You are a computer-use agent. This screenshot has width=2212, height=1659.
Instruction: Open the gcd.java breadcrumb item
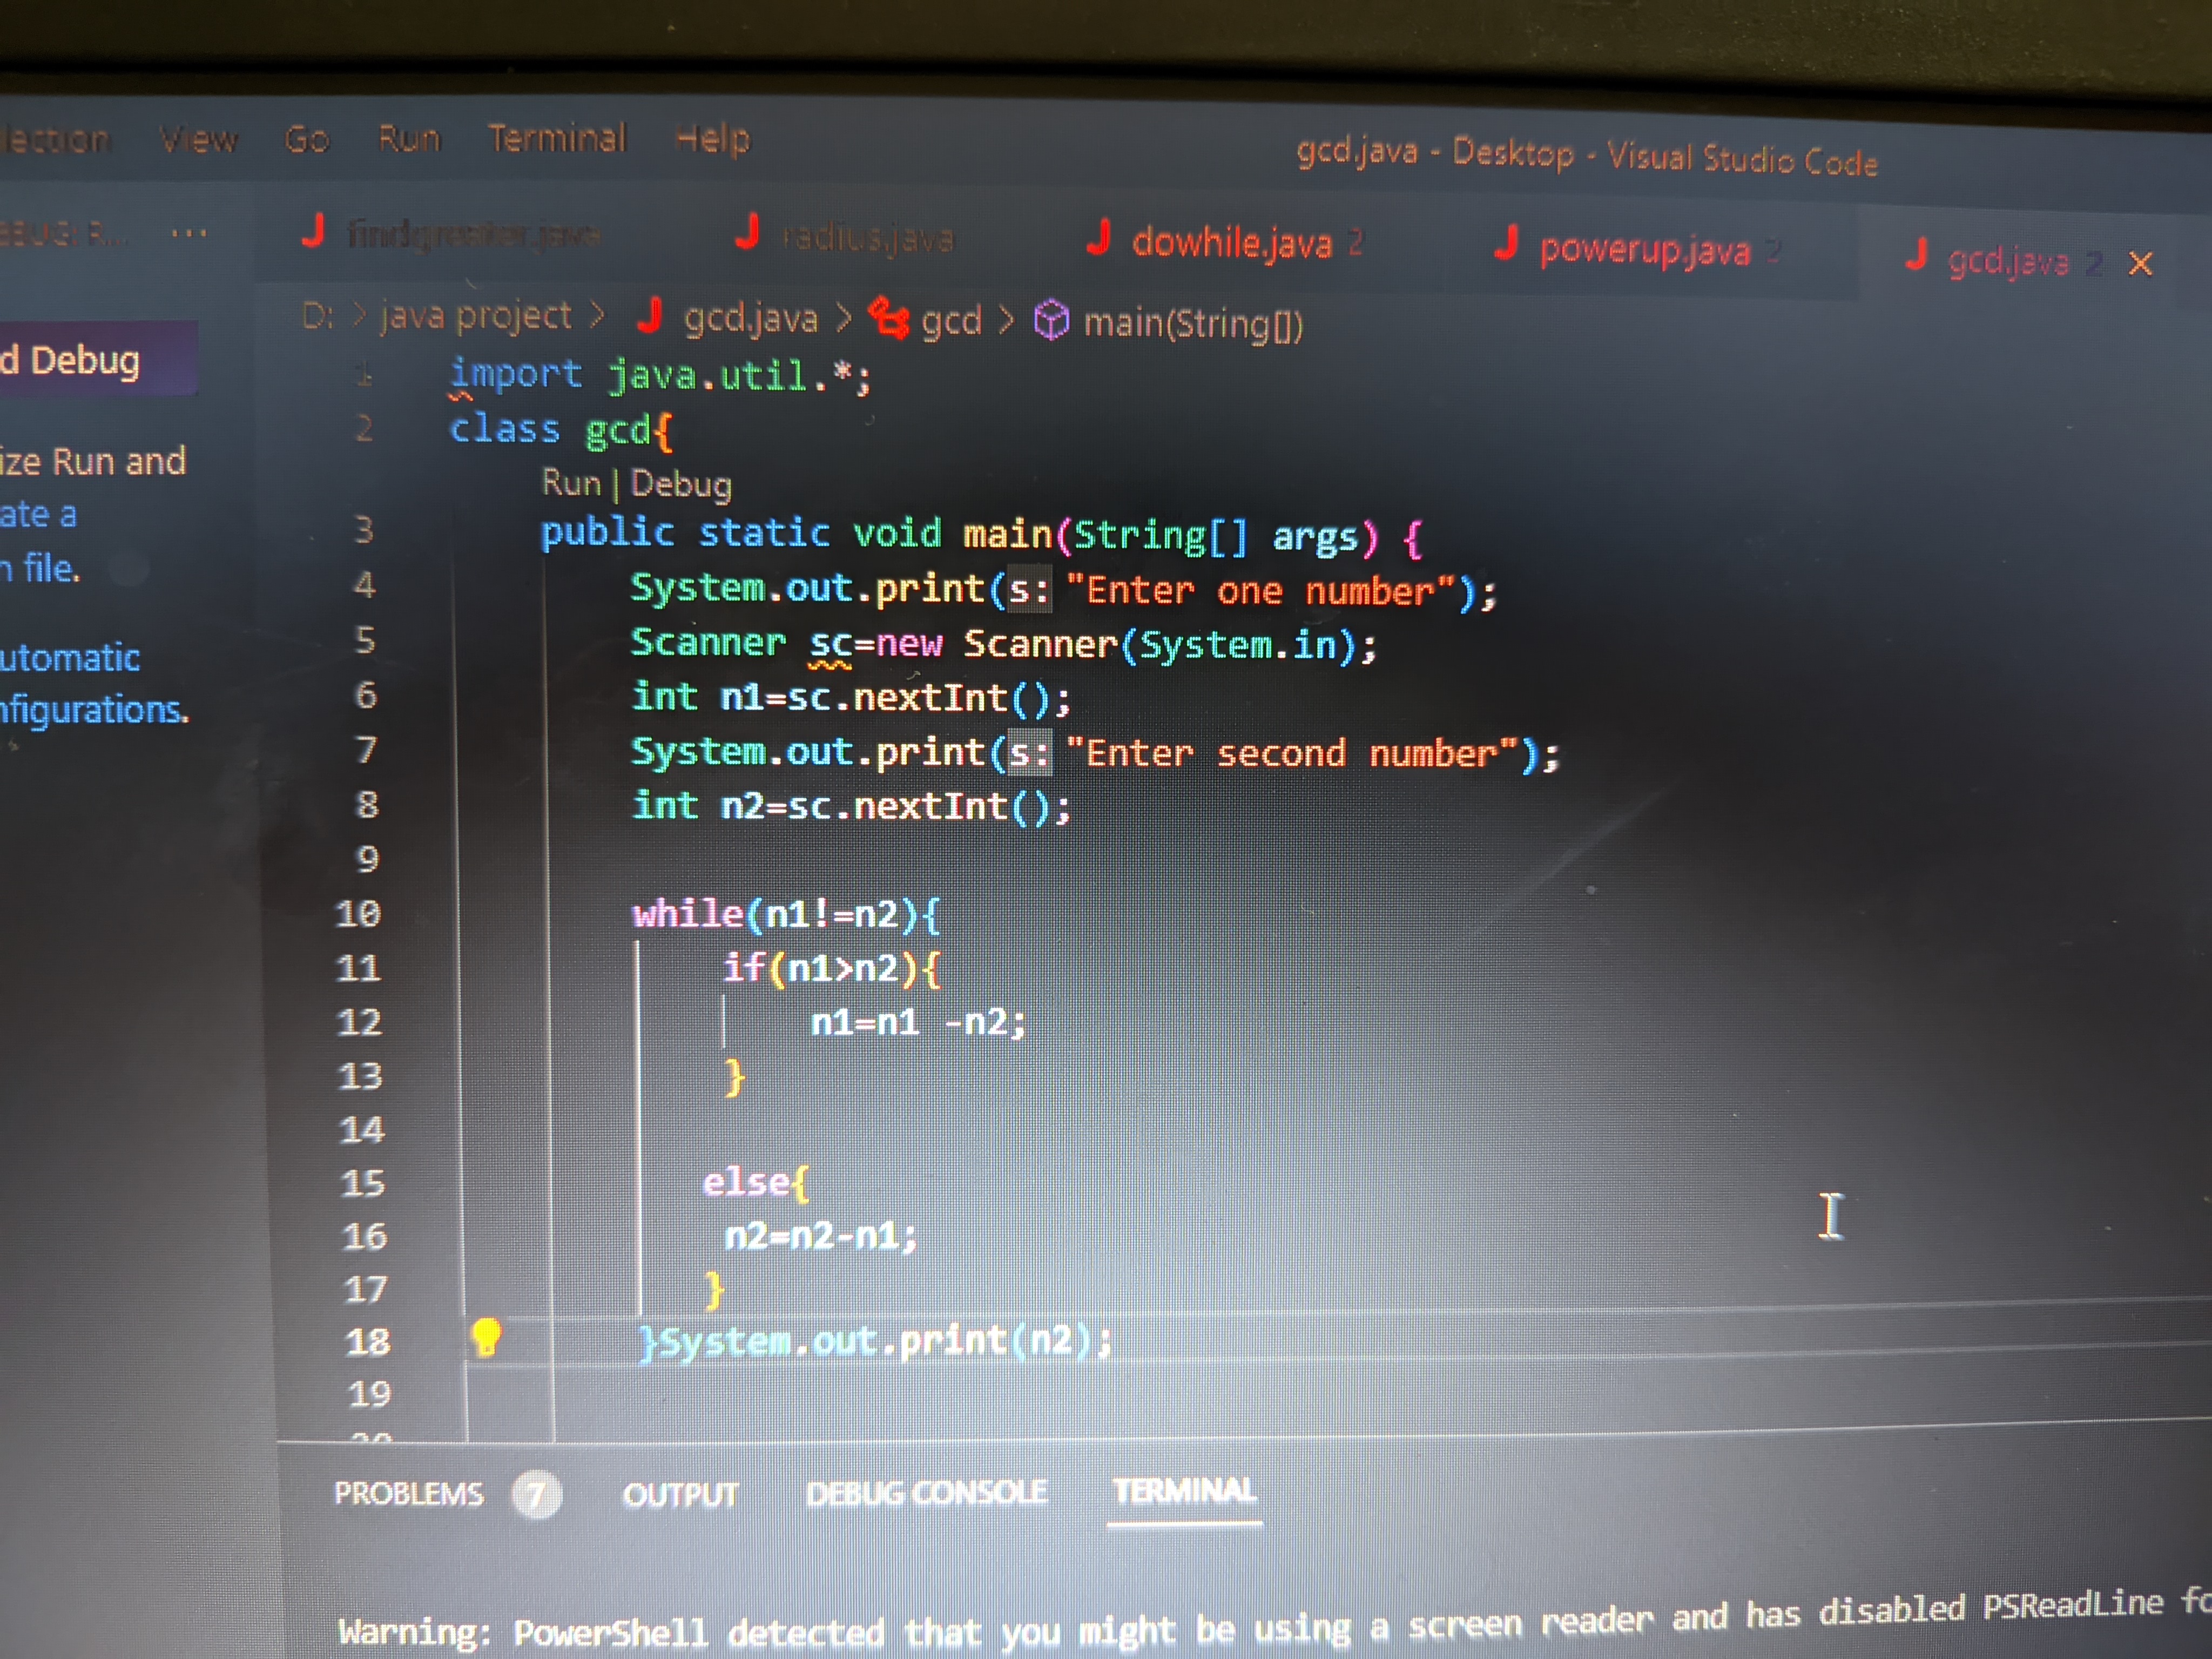coord(750,319)
